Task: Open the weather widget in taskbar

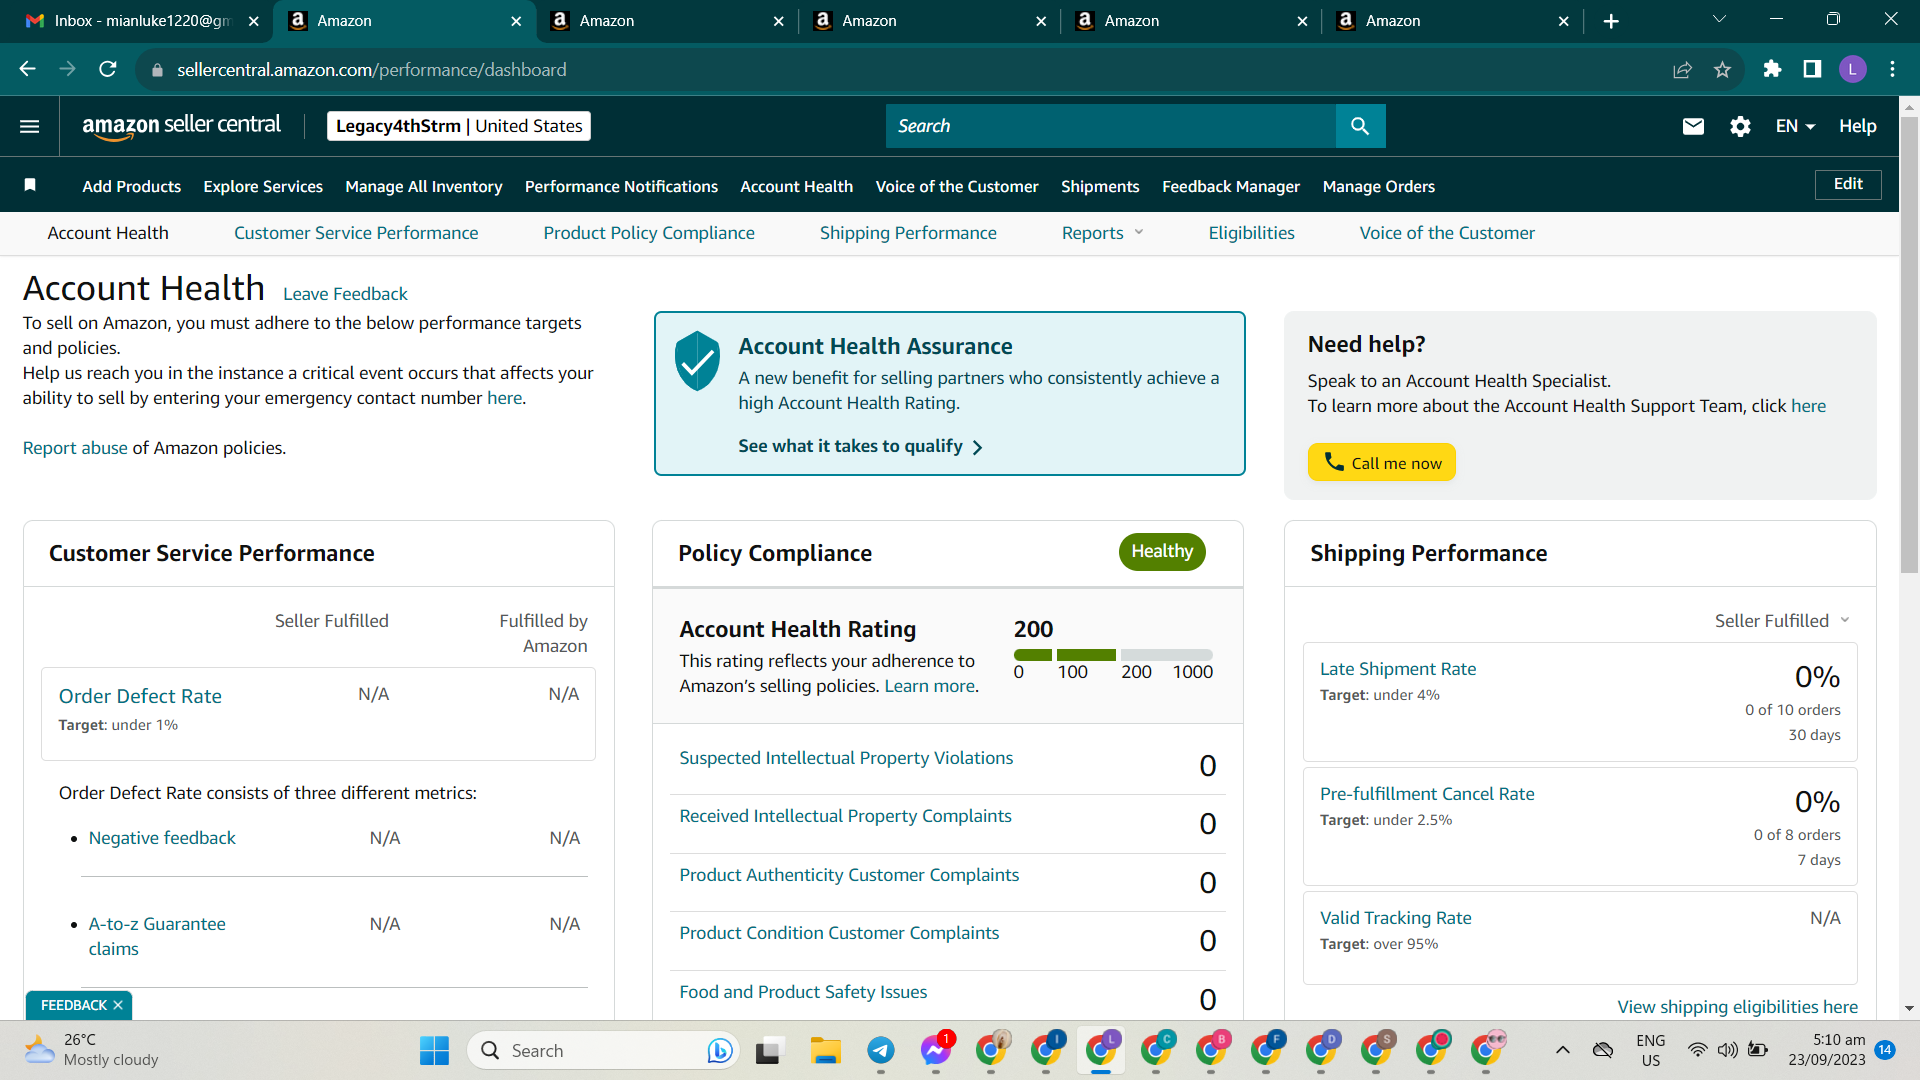Action: pos(92,1050)
